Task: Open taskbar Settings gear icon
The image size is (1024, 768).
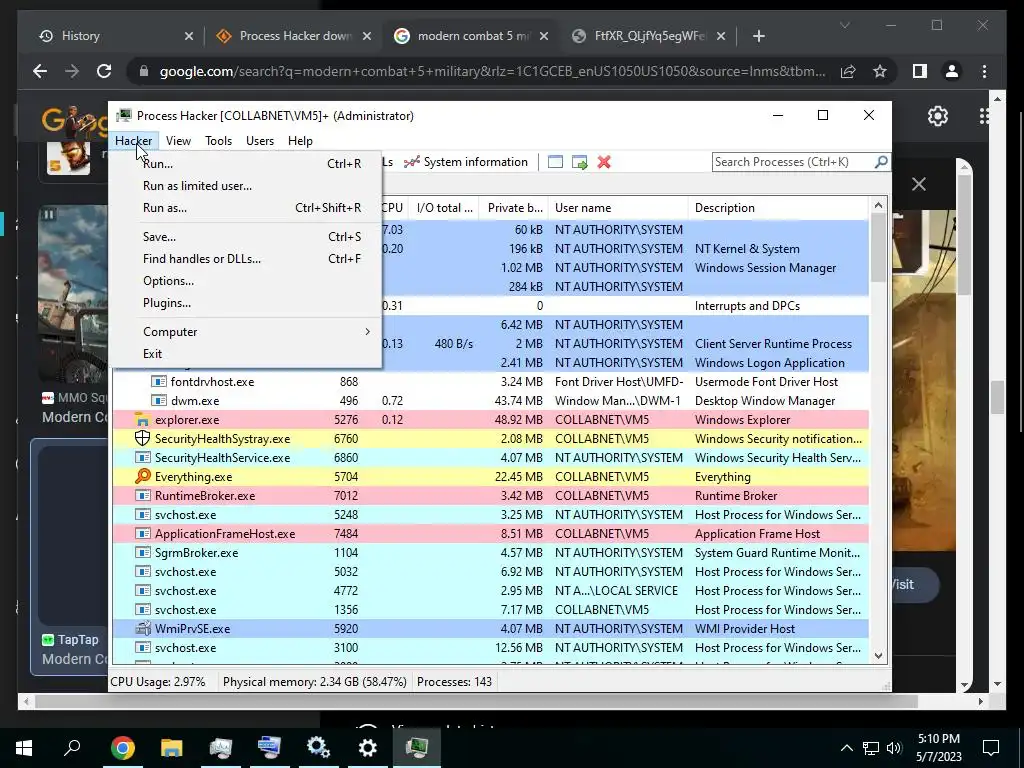Action: (368, 747)
